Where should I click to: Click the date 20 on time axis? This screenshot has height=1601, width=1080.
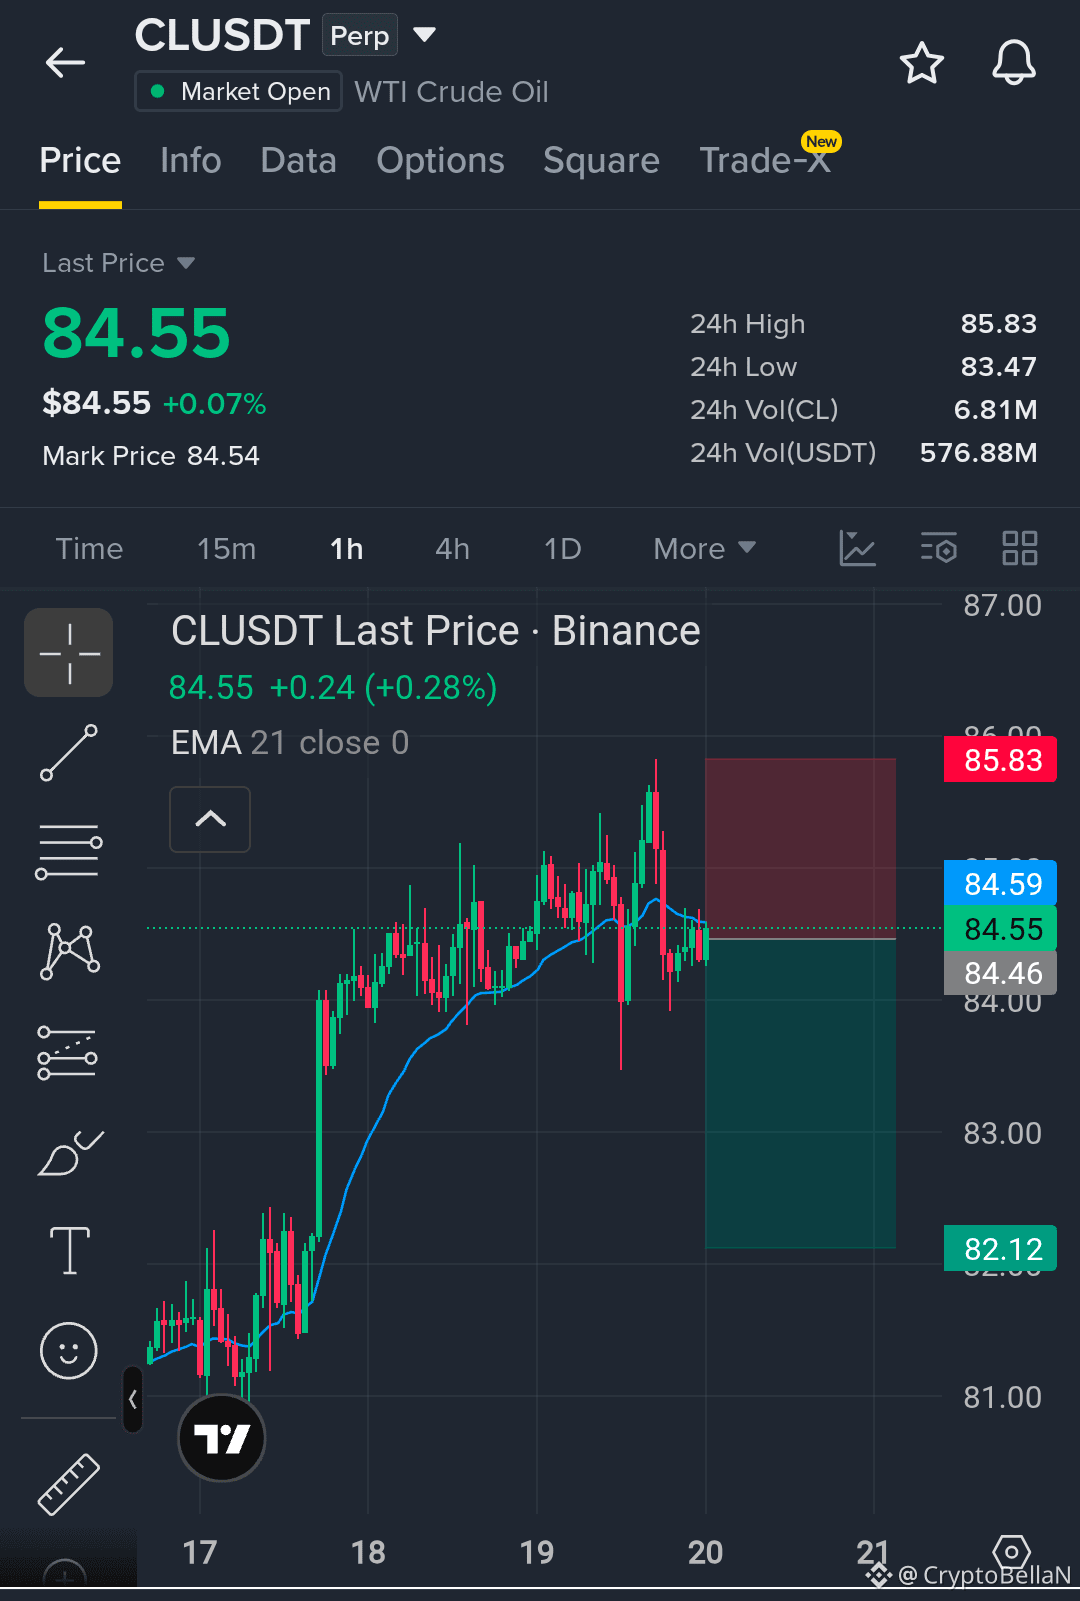tap(705, 1552)
